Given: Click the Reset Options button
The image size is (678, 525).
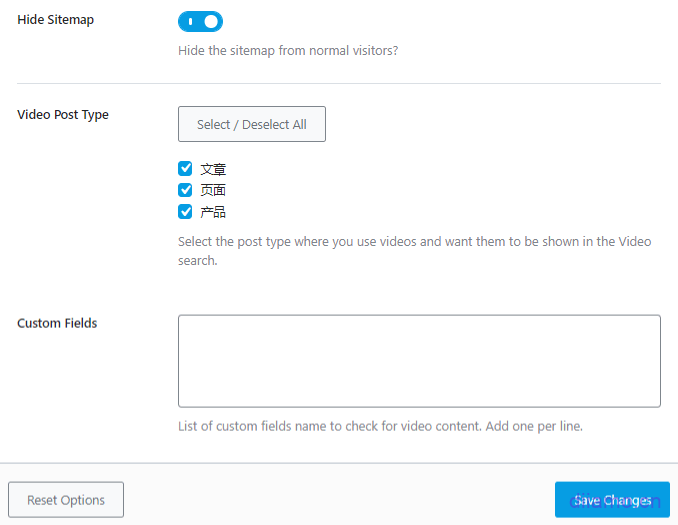Looking at the screenshot, I should [x=66, y=500].
